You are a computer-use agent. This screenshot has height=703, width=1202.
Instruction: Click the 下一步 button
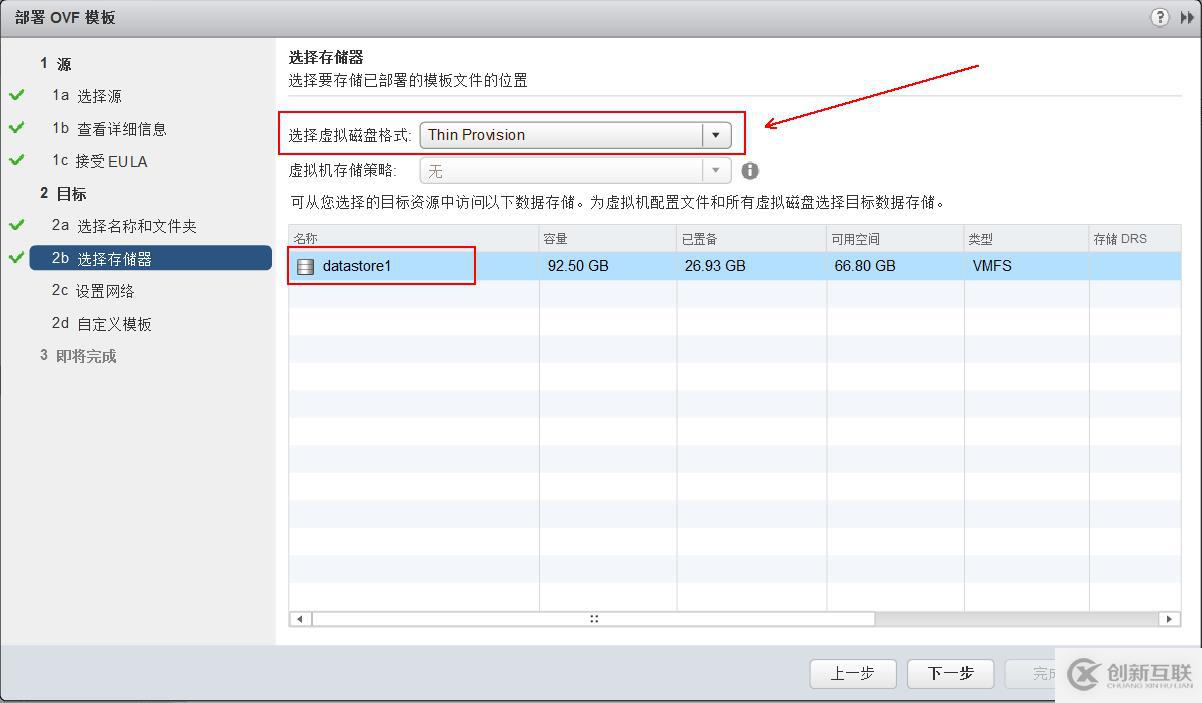[x=949, y=674]
